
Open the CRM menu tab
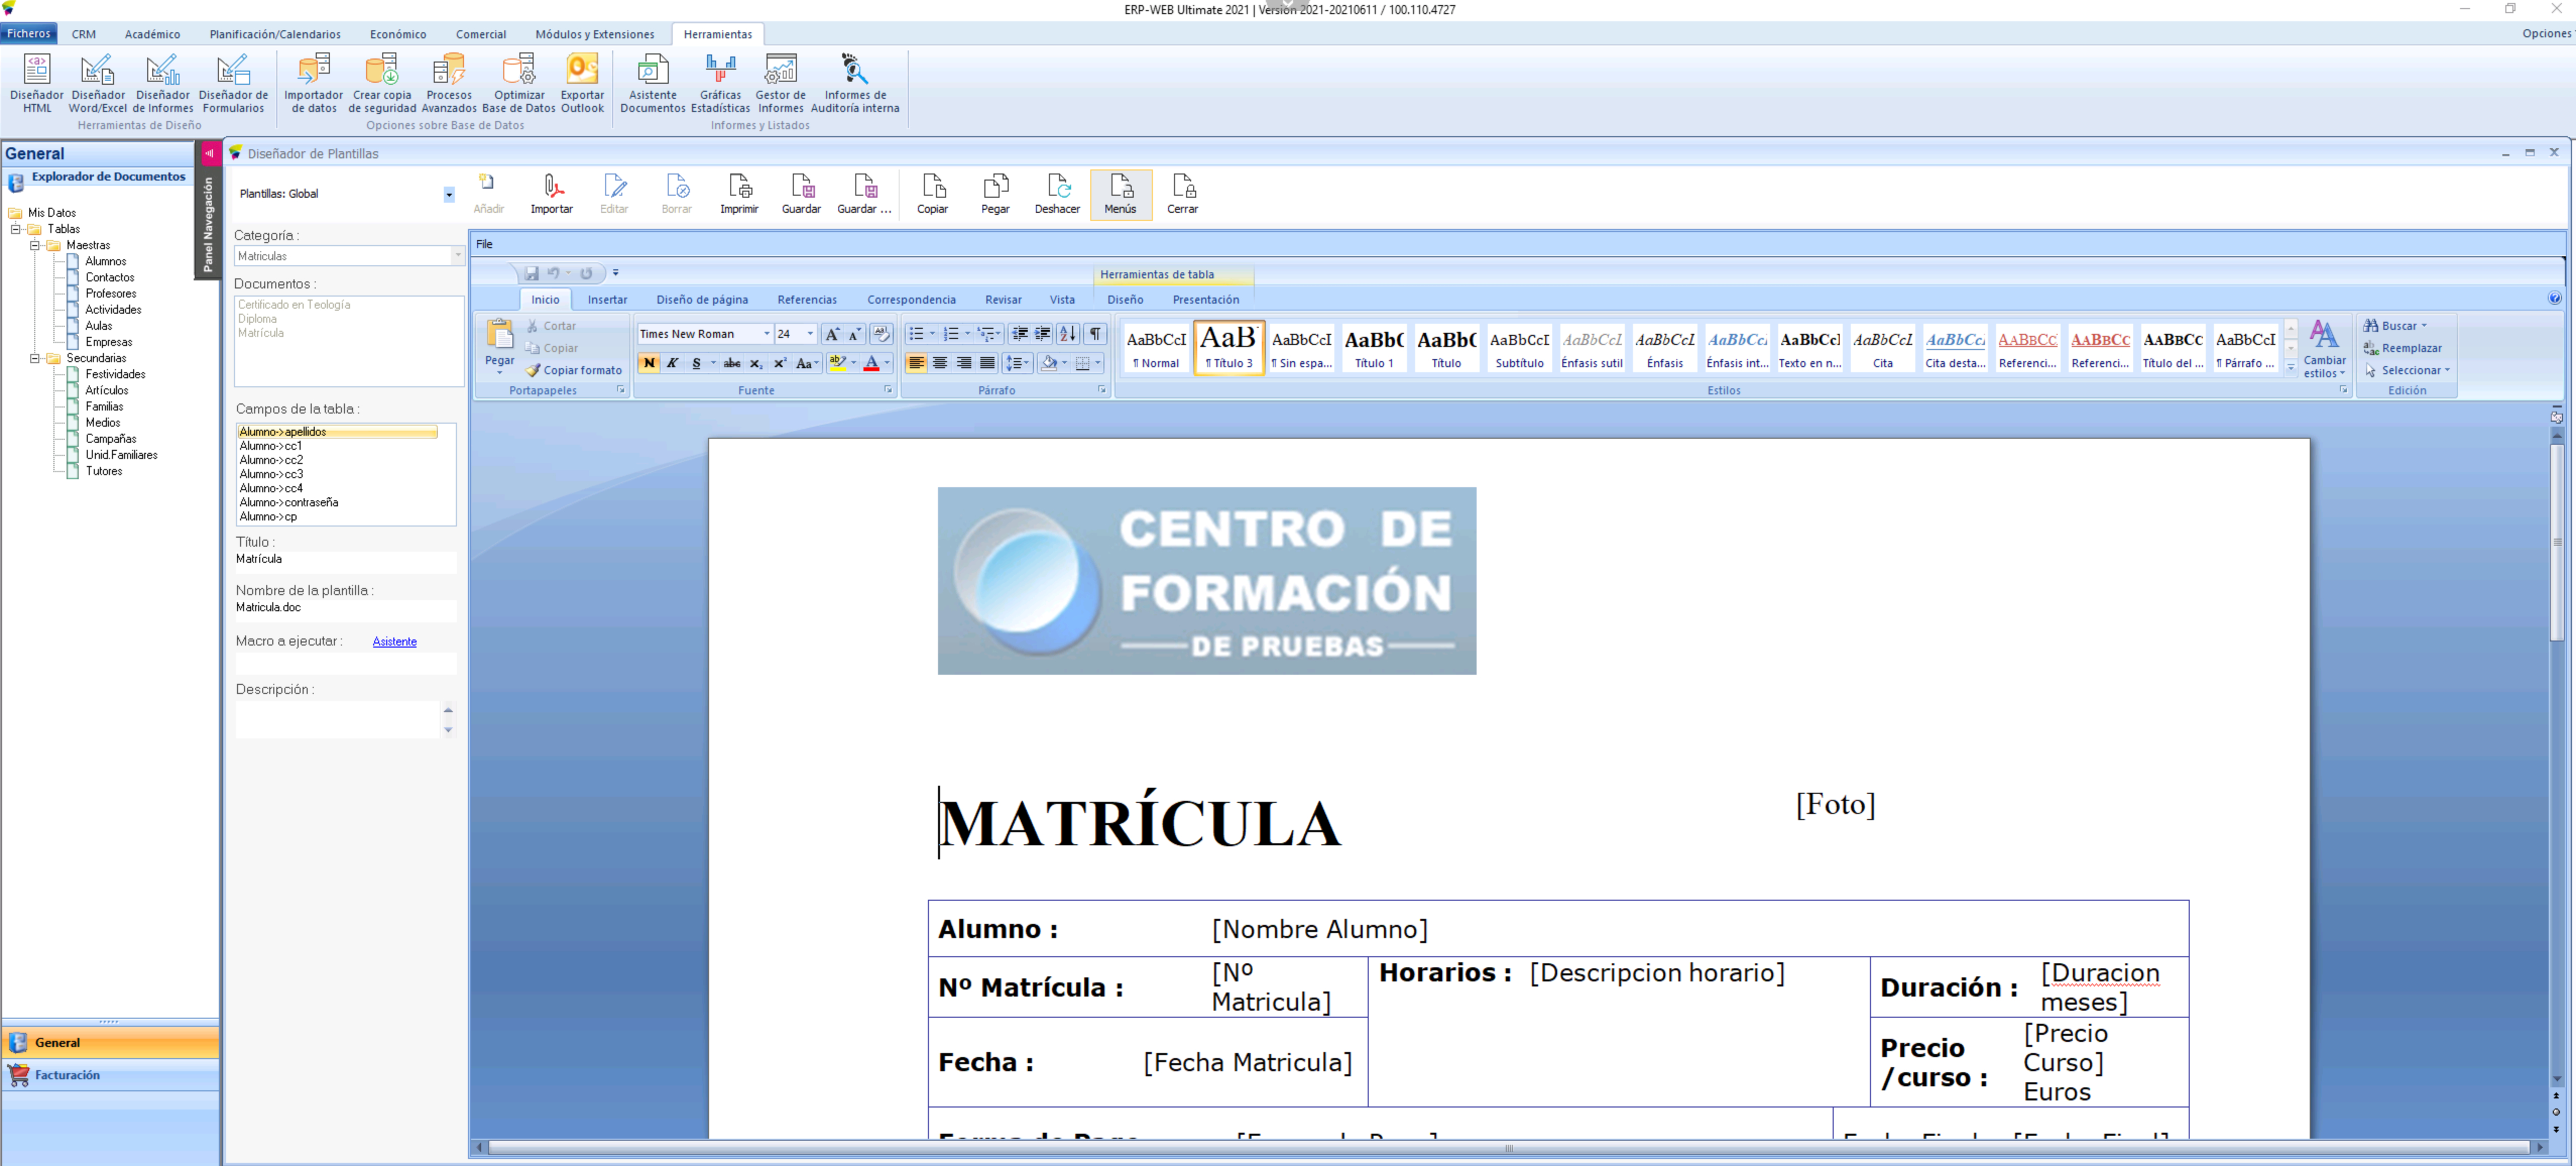(83, 33)
